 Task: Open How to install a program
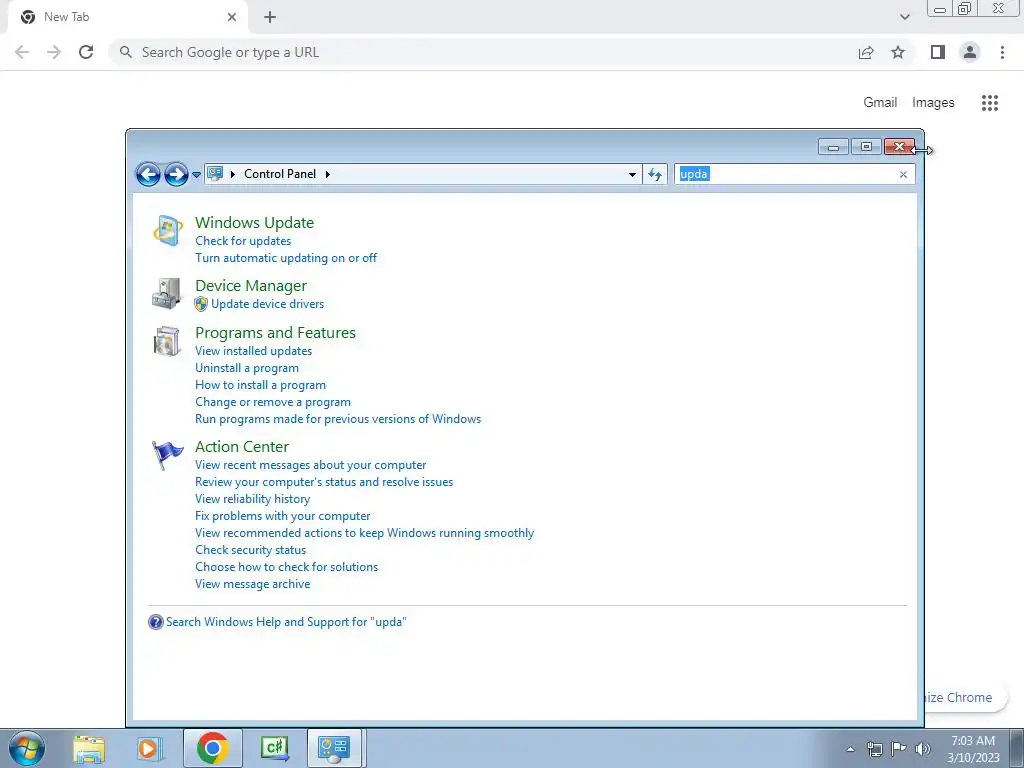click(261, 385)
